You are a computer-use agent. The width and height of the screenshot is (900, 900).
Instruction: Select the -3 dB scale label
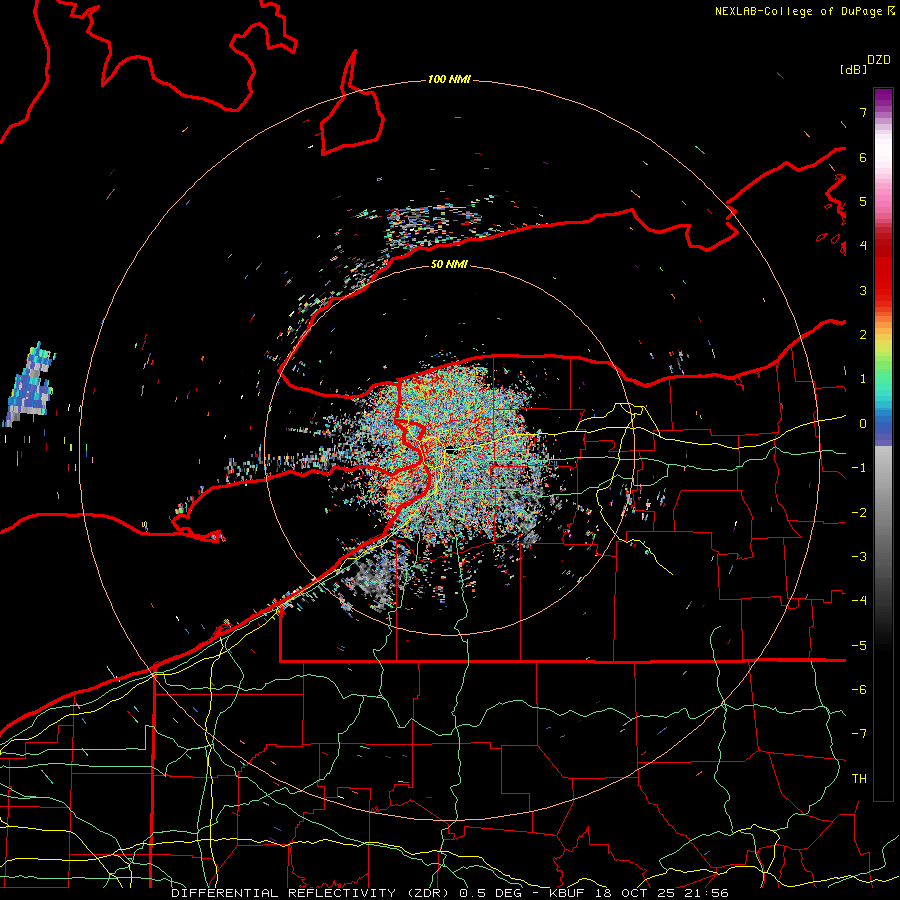click(859, 557)
